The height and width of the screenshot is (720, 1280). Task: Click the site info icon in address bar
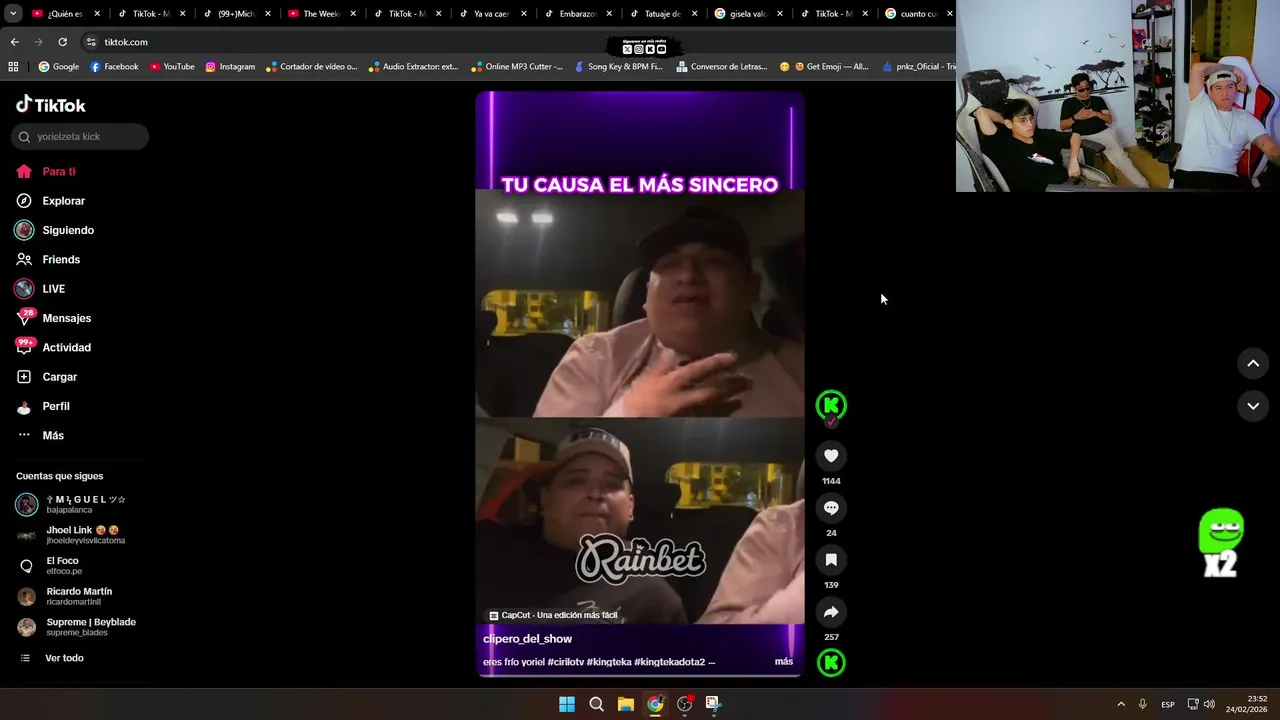coord(91,42)
